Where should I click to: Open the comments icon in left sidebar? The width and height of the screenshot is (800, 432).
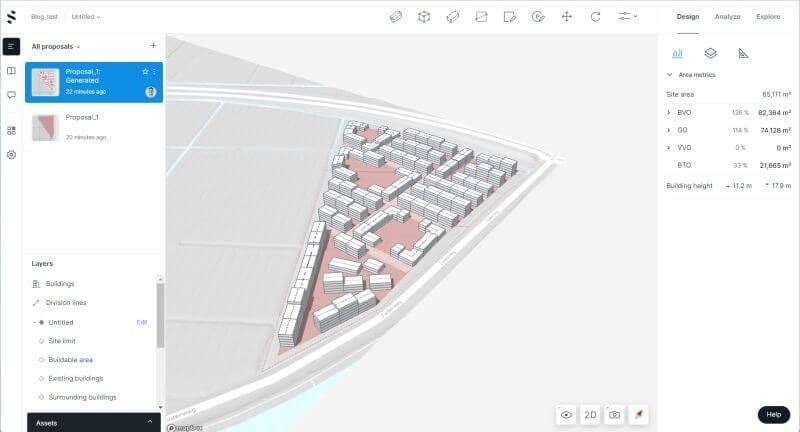pyautogui.click(x=11, y=95)
